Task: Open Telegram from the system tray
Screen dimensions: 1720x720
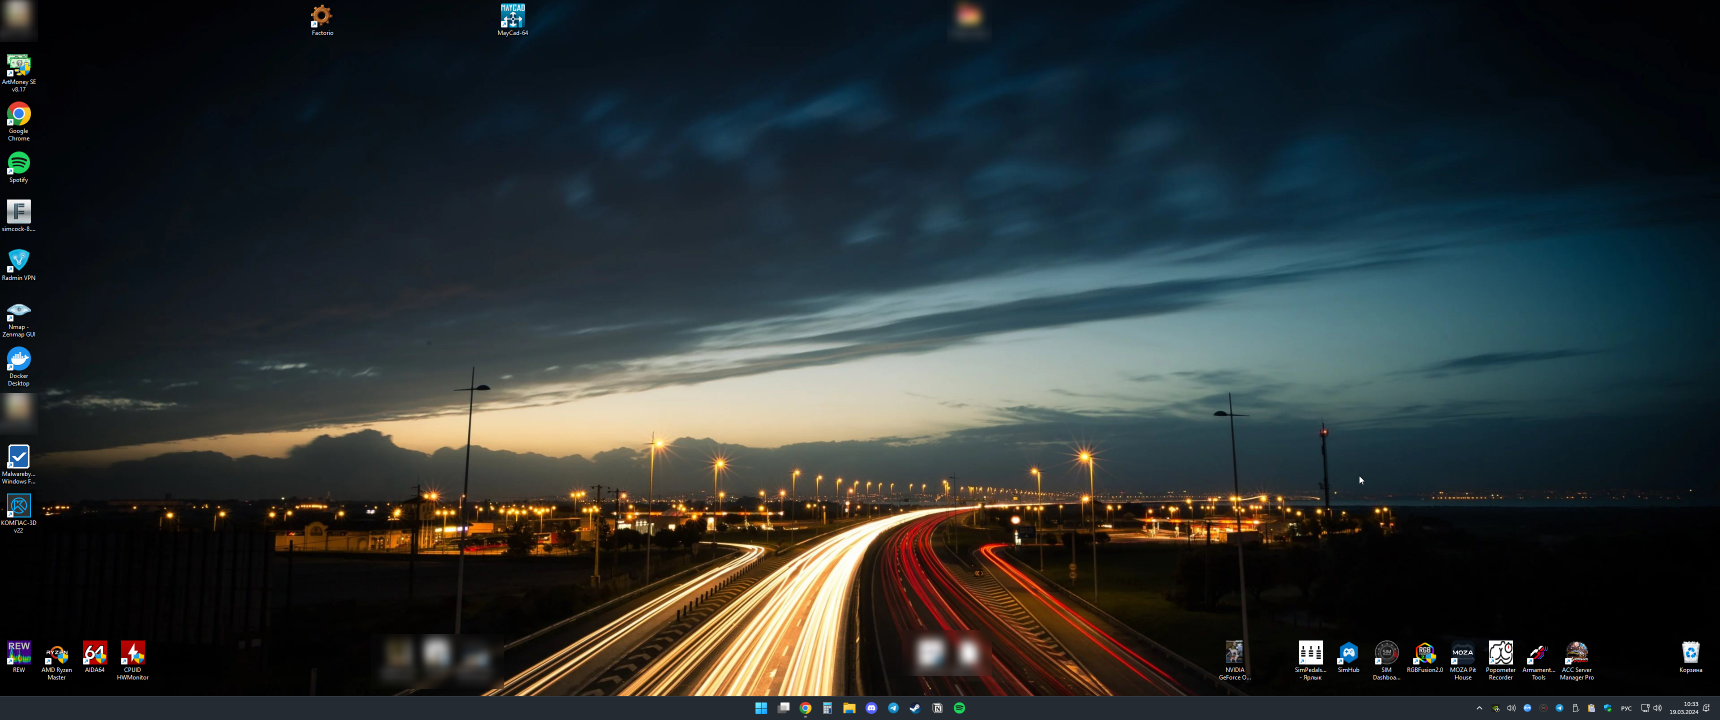Action: point(1559,708)
